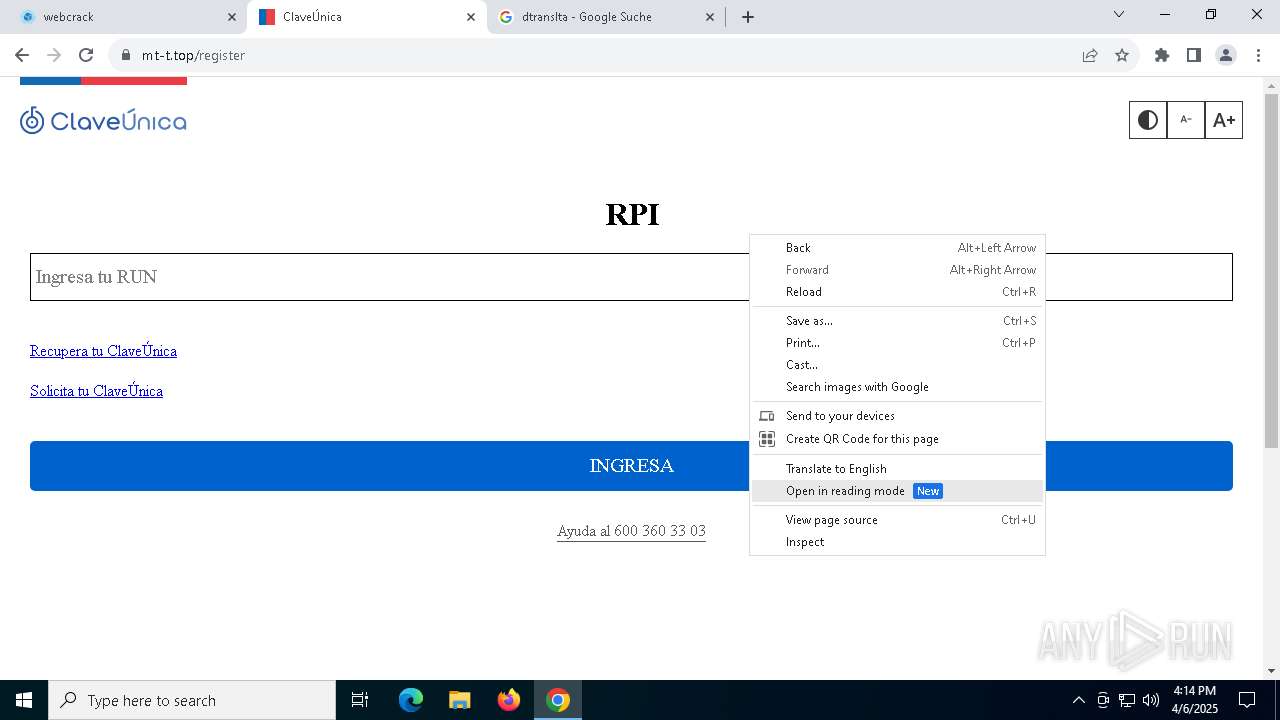1280x720 pixels.
Task: Open the Extensions puzzle icon
Action: click(x=1162, y=55)
